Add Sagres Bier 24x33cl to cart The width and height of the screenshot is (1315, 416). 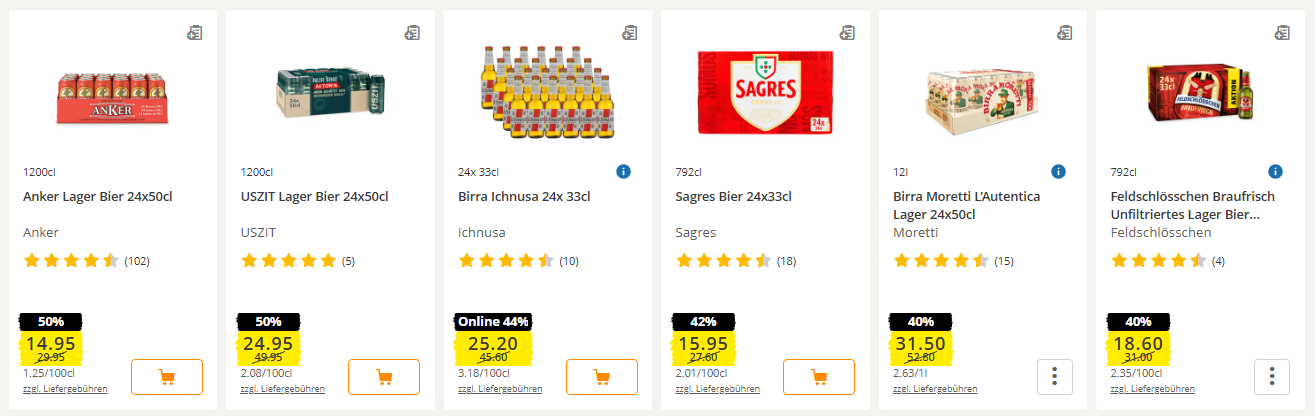[819, 377]
